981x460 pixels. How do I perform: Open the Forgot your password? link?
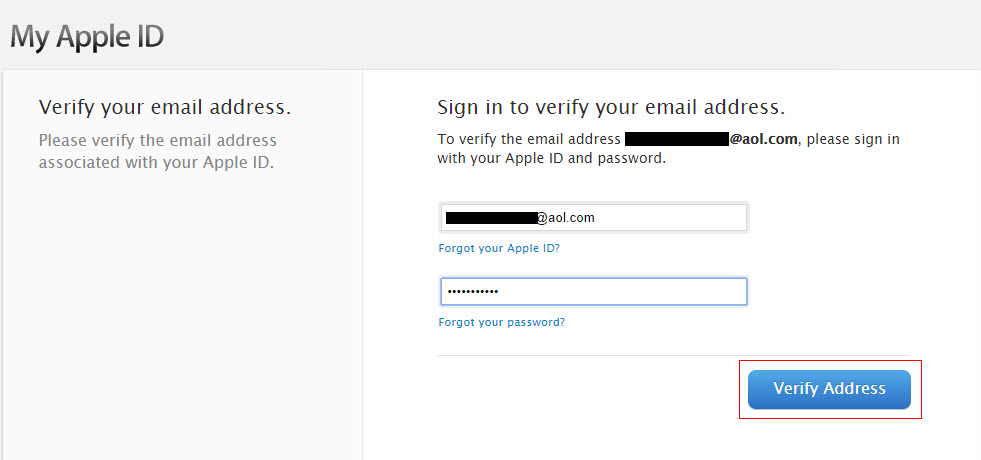[501, 322]
